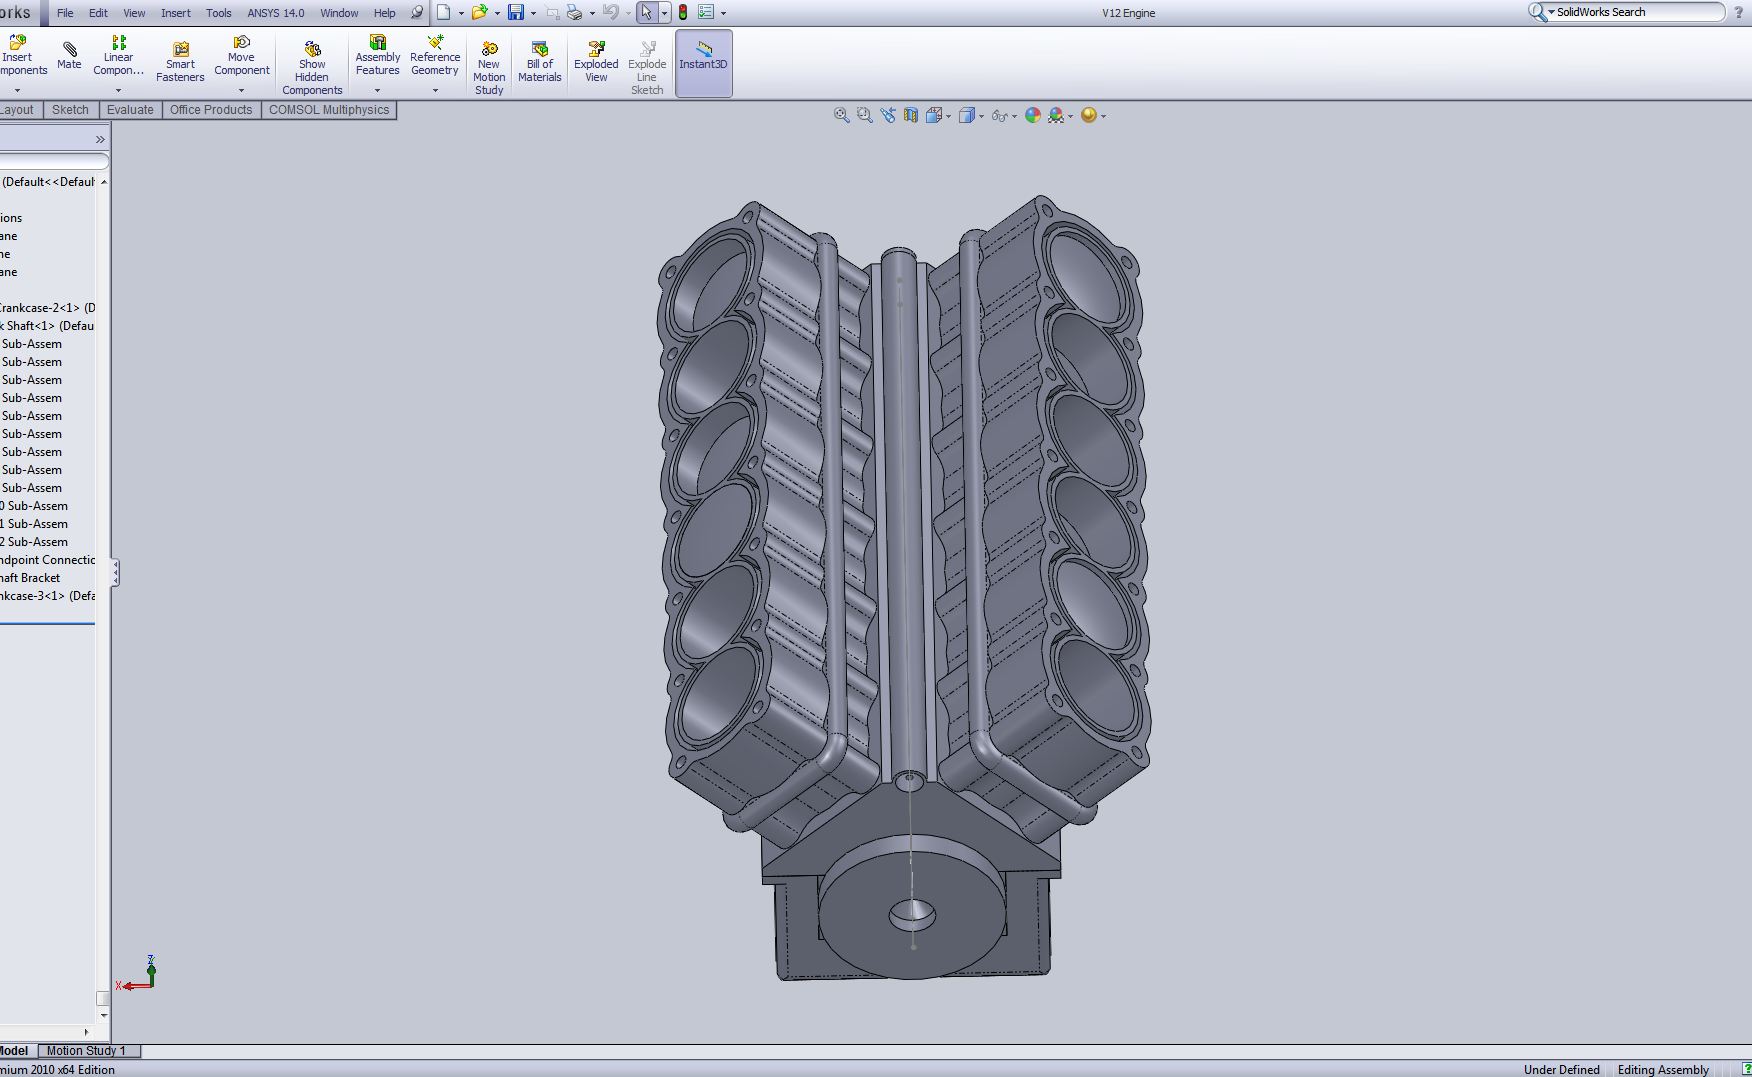
Task: Create an Exploded View
Action: tap(596, 62)
